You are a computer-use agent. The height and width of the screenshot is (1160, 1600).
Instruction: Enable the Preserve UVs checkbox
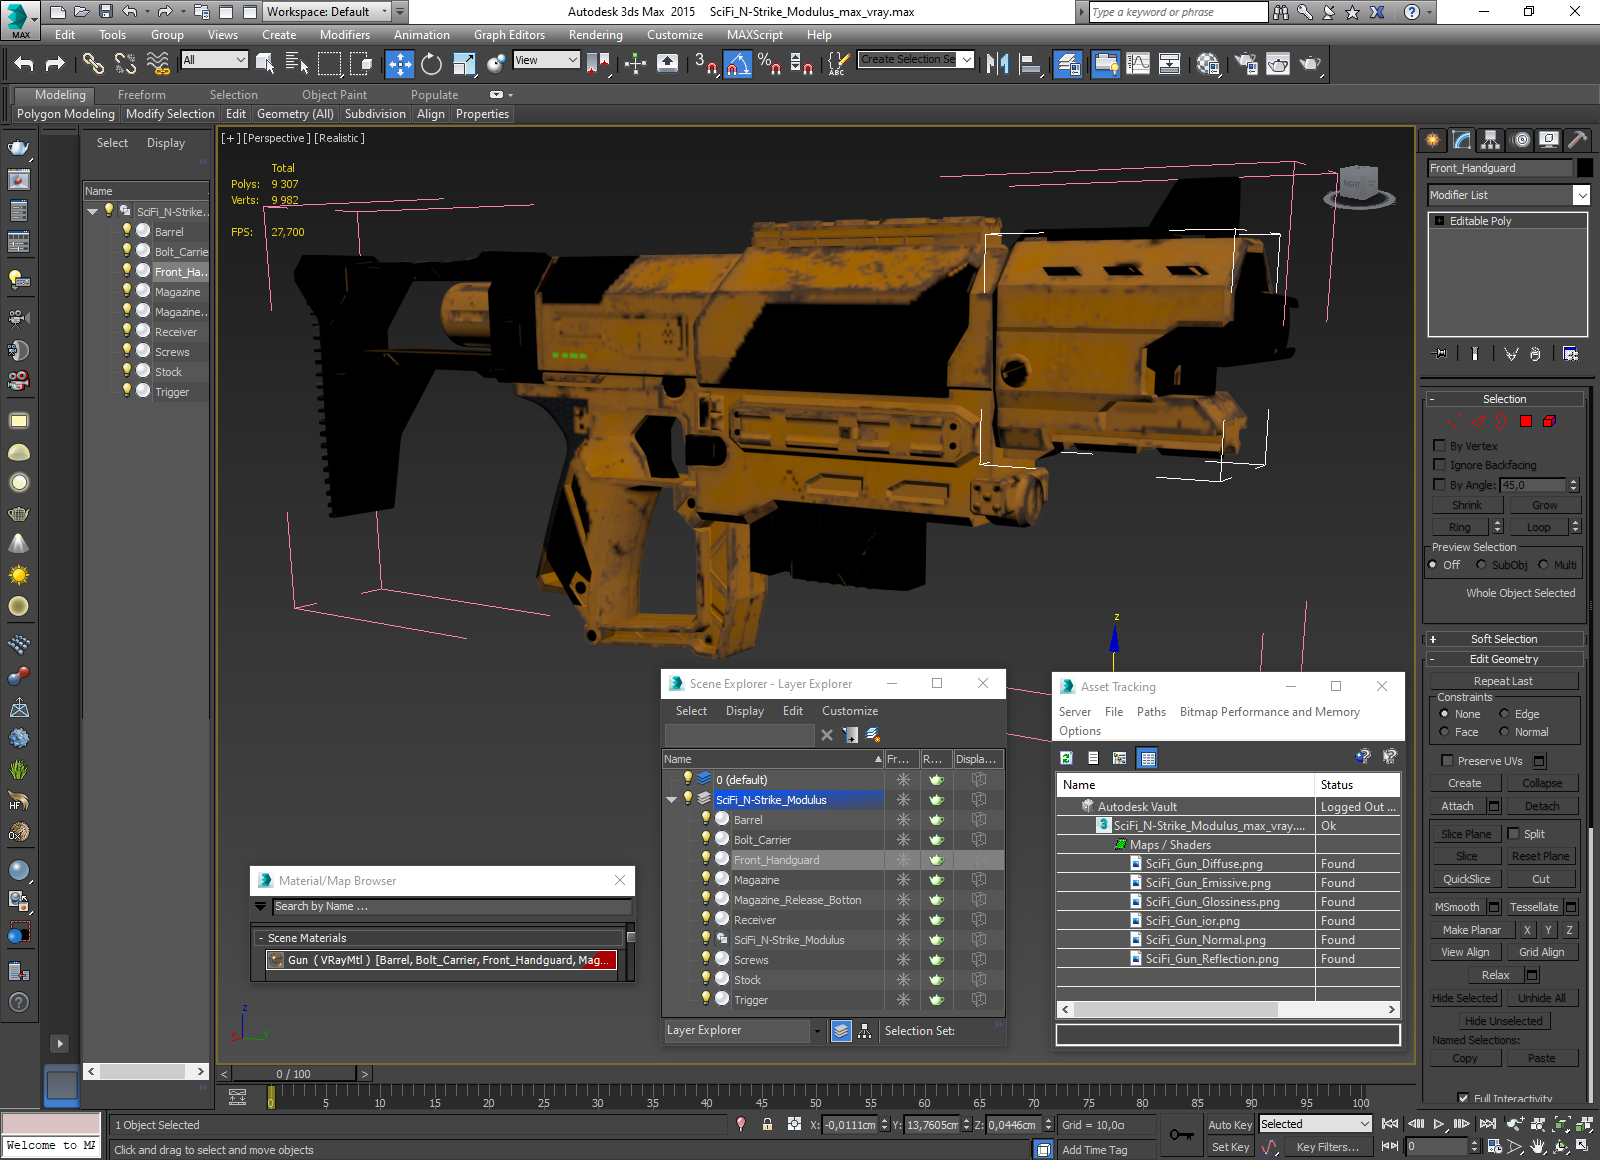click(x=1447, y=761)
